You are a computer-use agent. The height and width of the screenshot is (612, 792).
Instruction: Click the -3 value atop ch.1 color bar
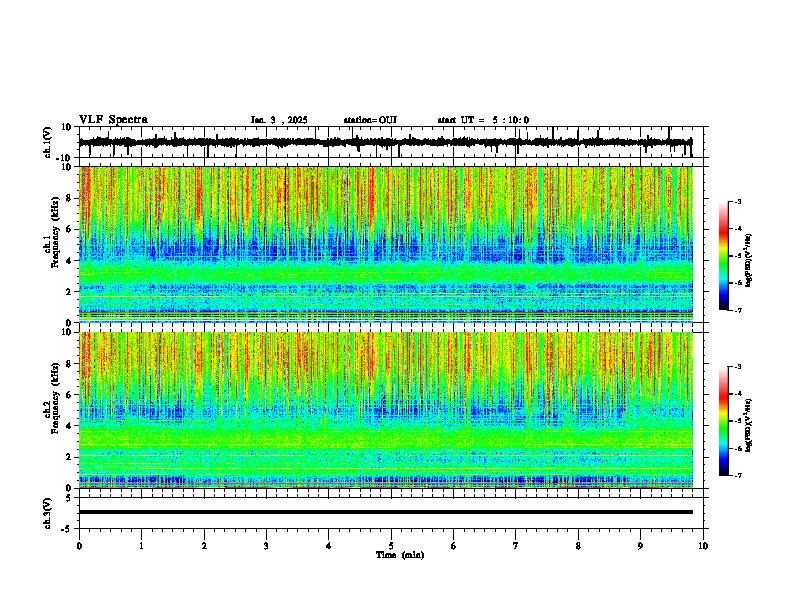pyautogui.click(x=737, y=201)
